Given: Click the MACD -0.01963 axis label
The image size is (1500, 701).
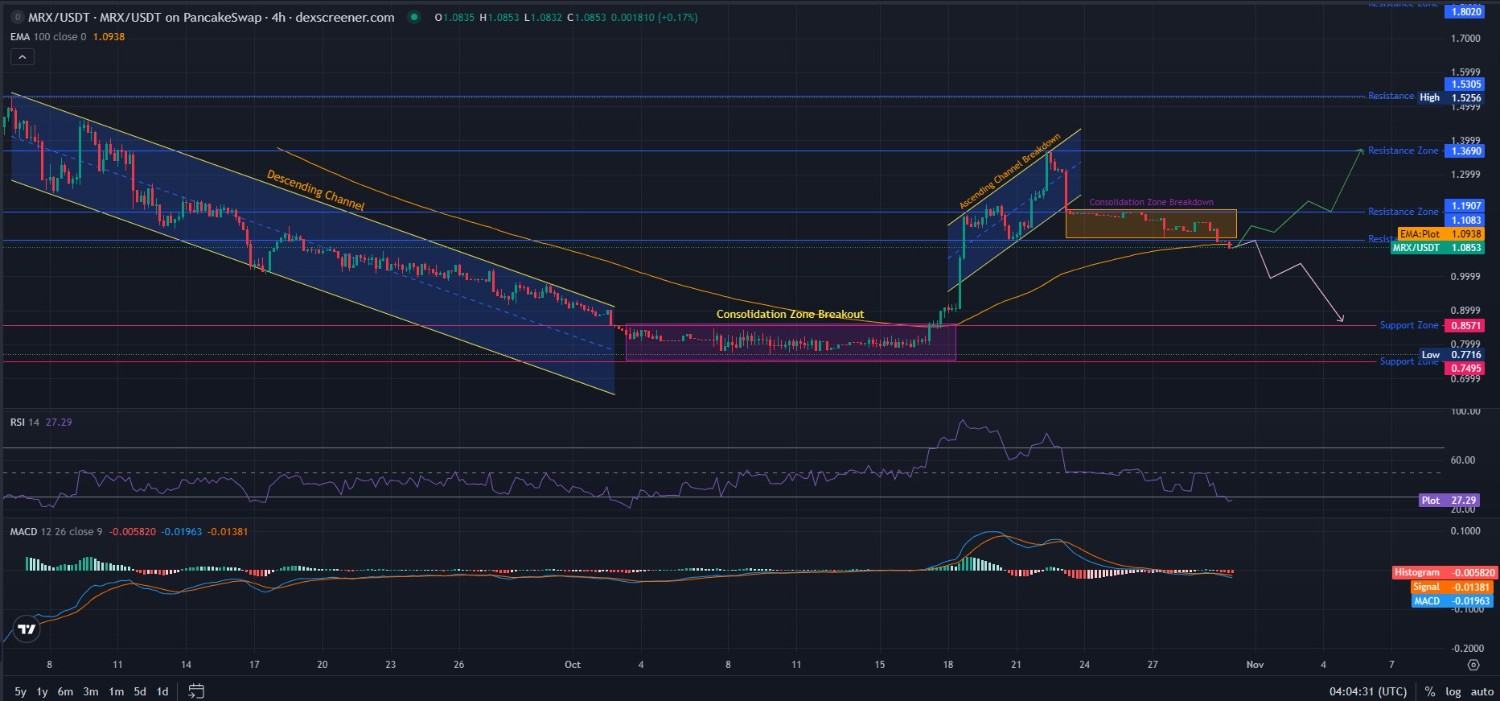Looking at the screenshot, I should pos(1454,600).
